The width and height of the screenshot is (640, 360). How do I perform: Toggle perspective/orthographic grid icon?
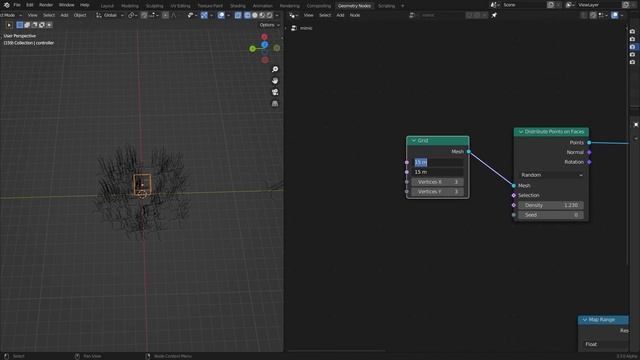point(275,104)
